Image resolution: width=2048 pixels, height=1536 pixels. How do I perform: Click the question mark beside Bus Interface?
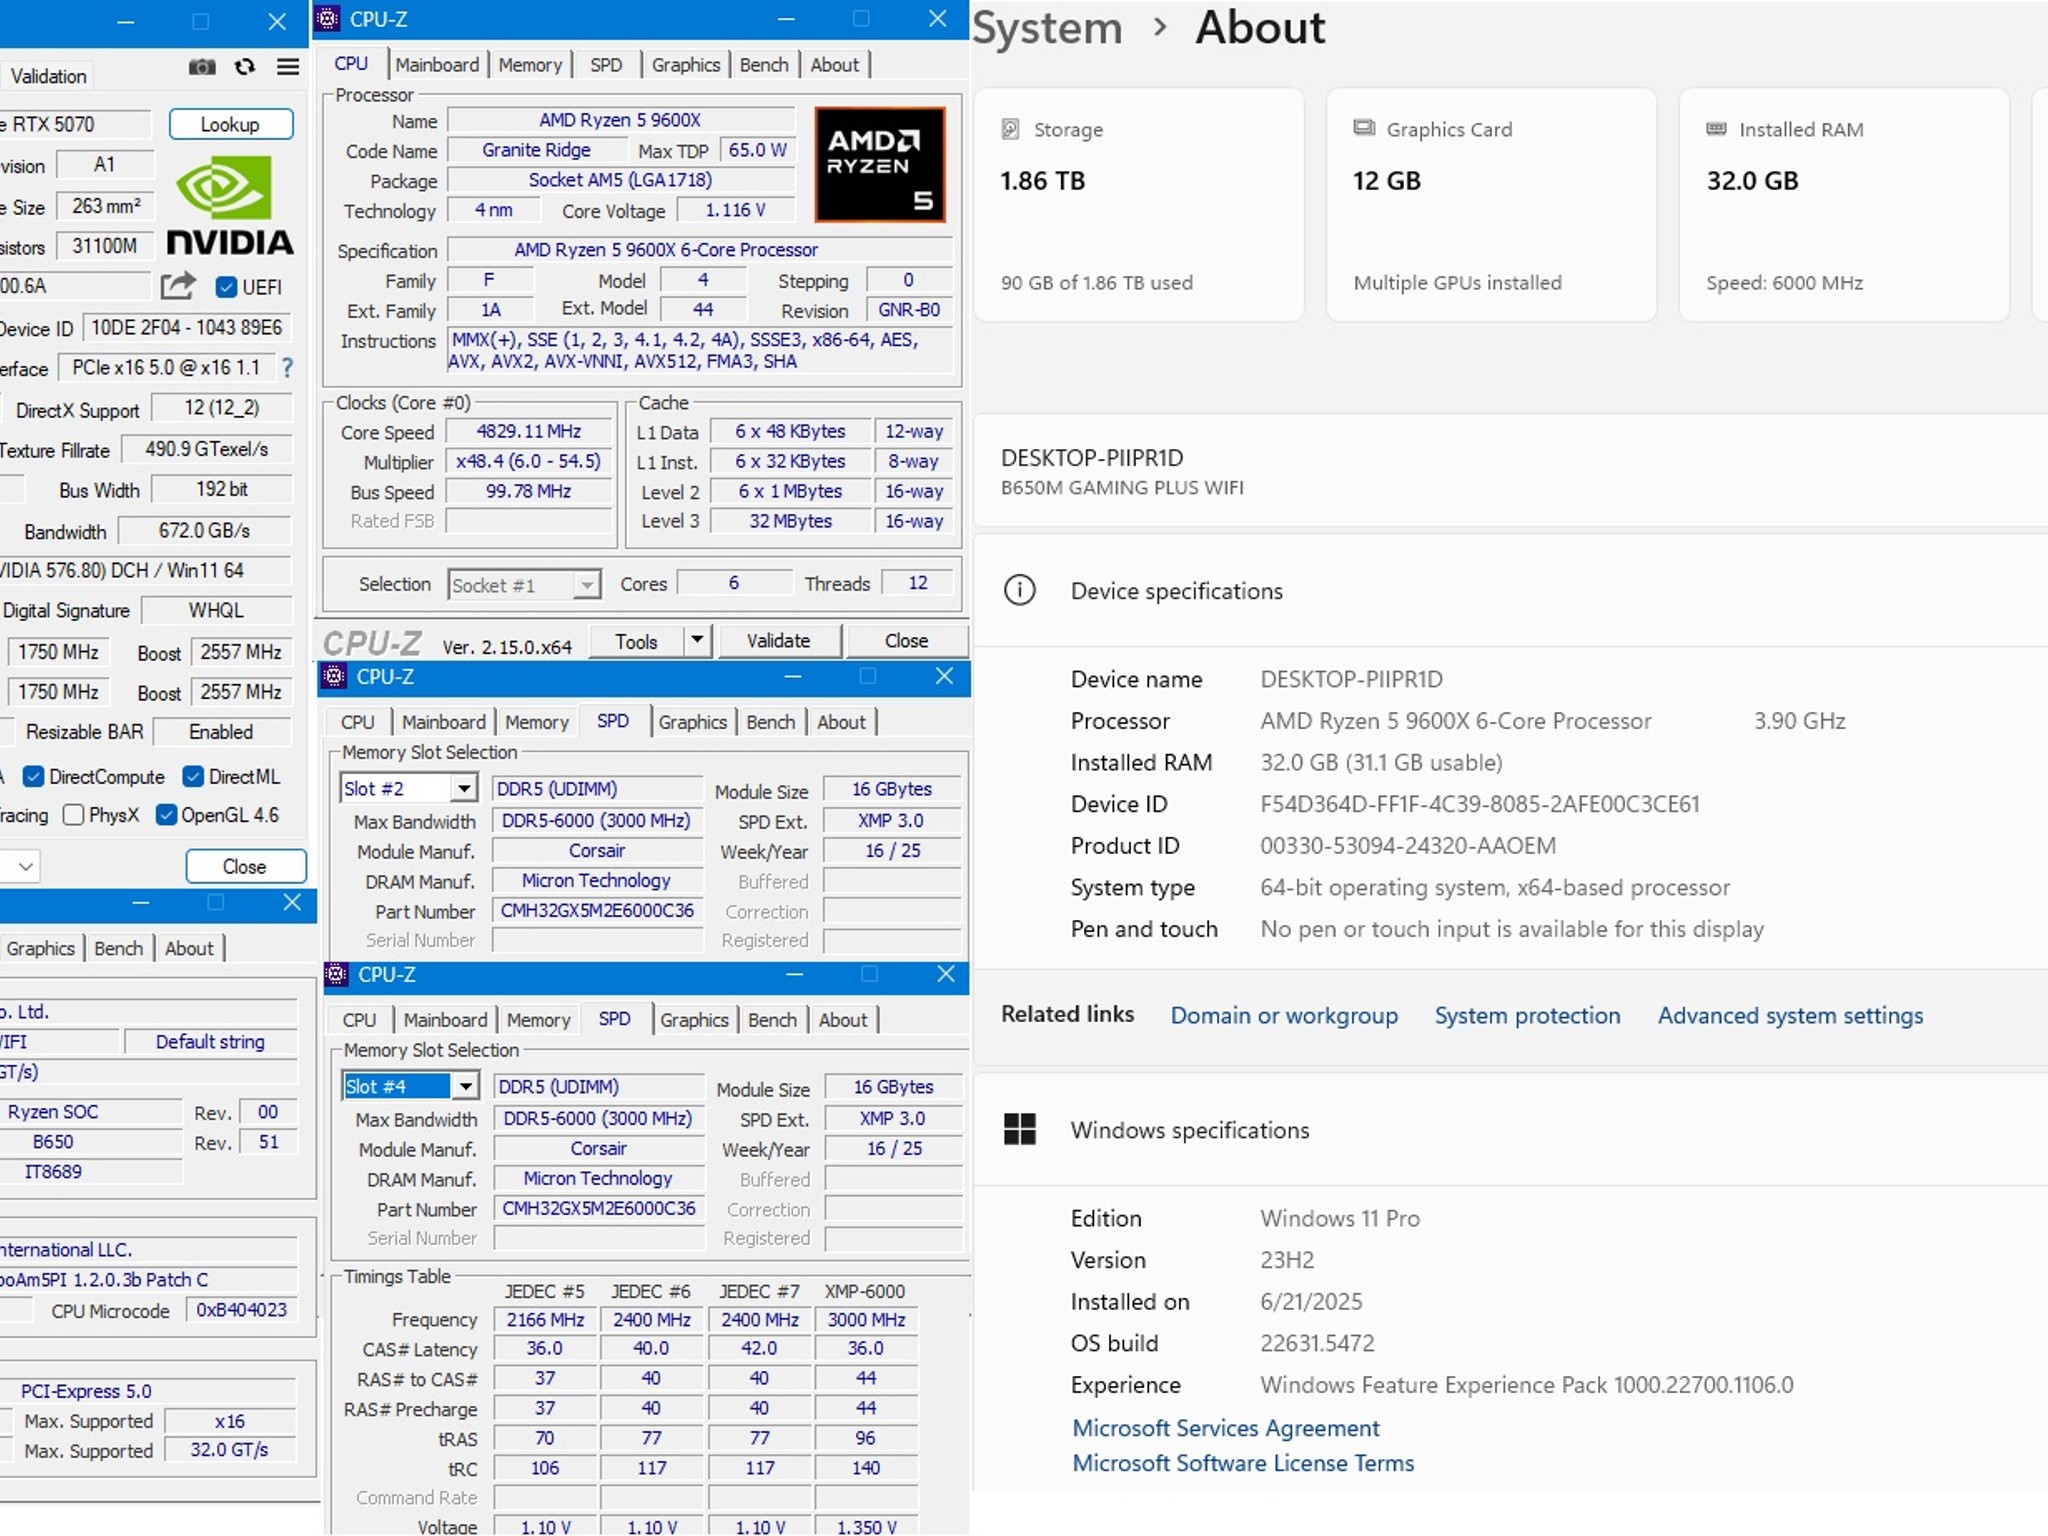pyautogui.click(x=288, y=368)
